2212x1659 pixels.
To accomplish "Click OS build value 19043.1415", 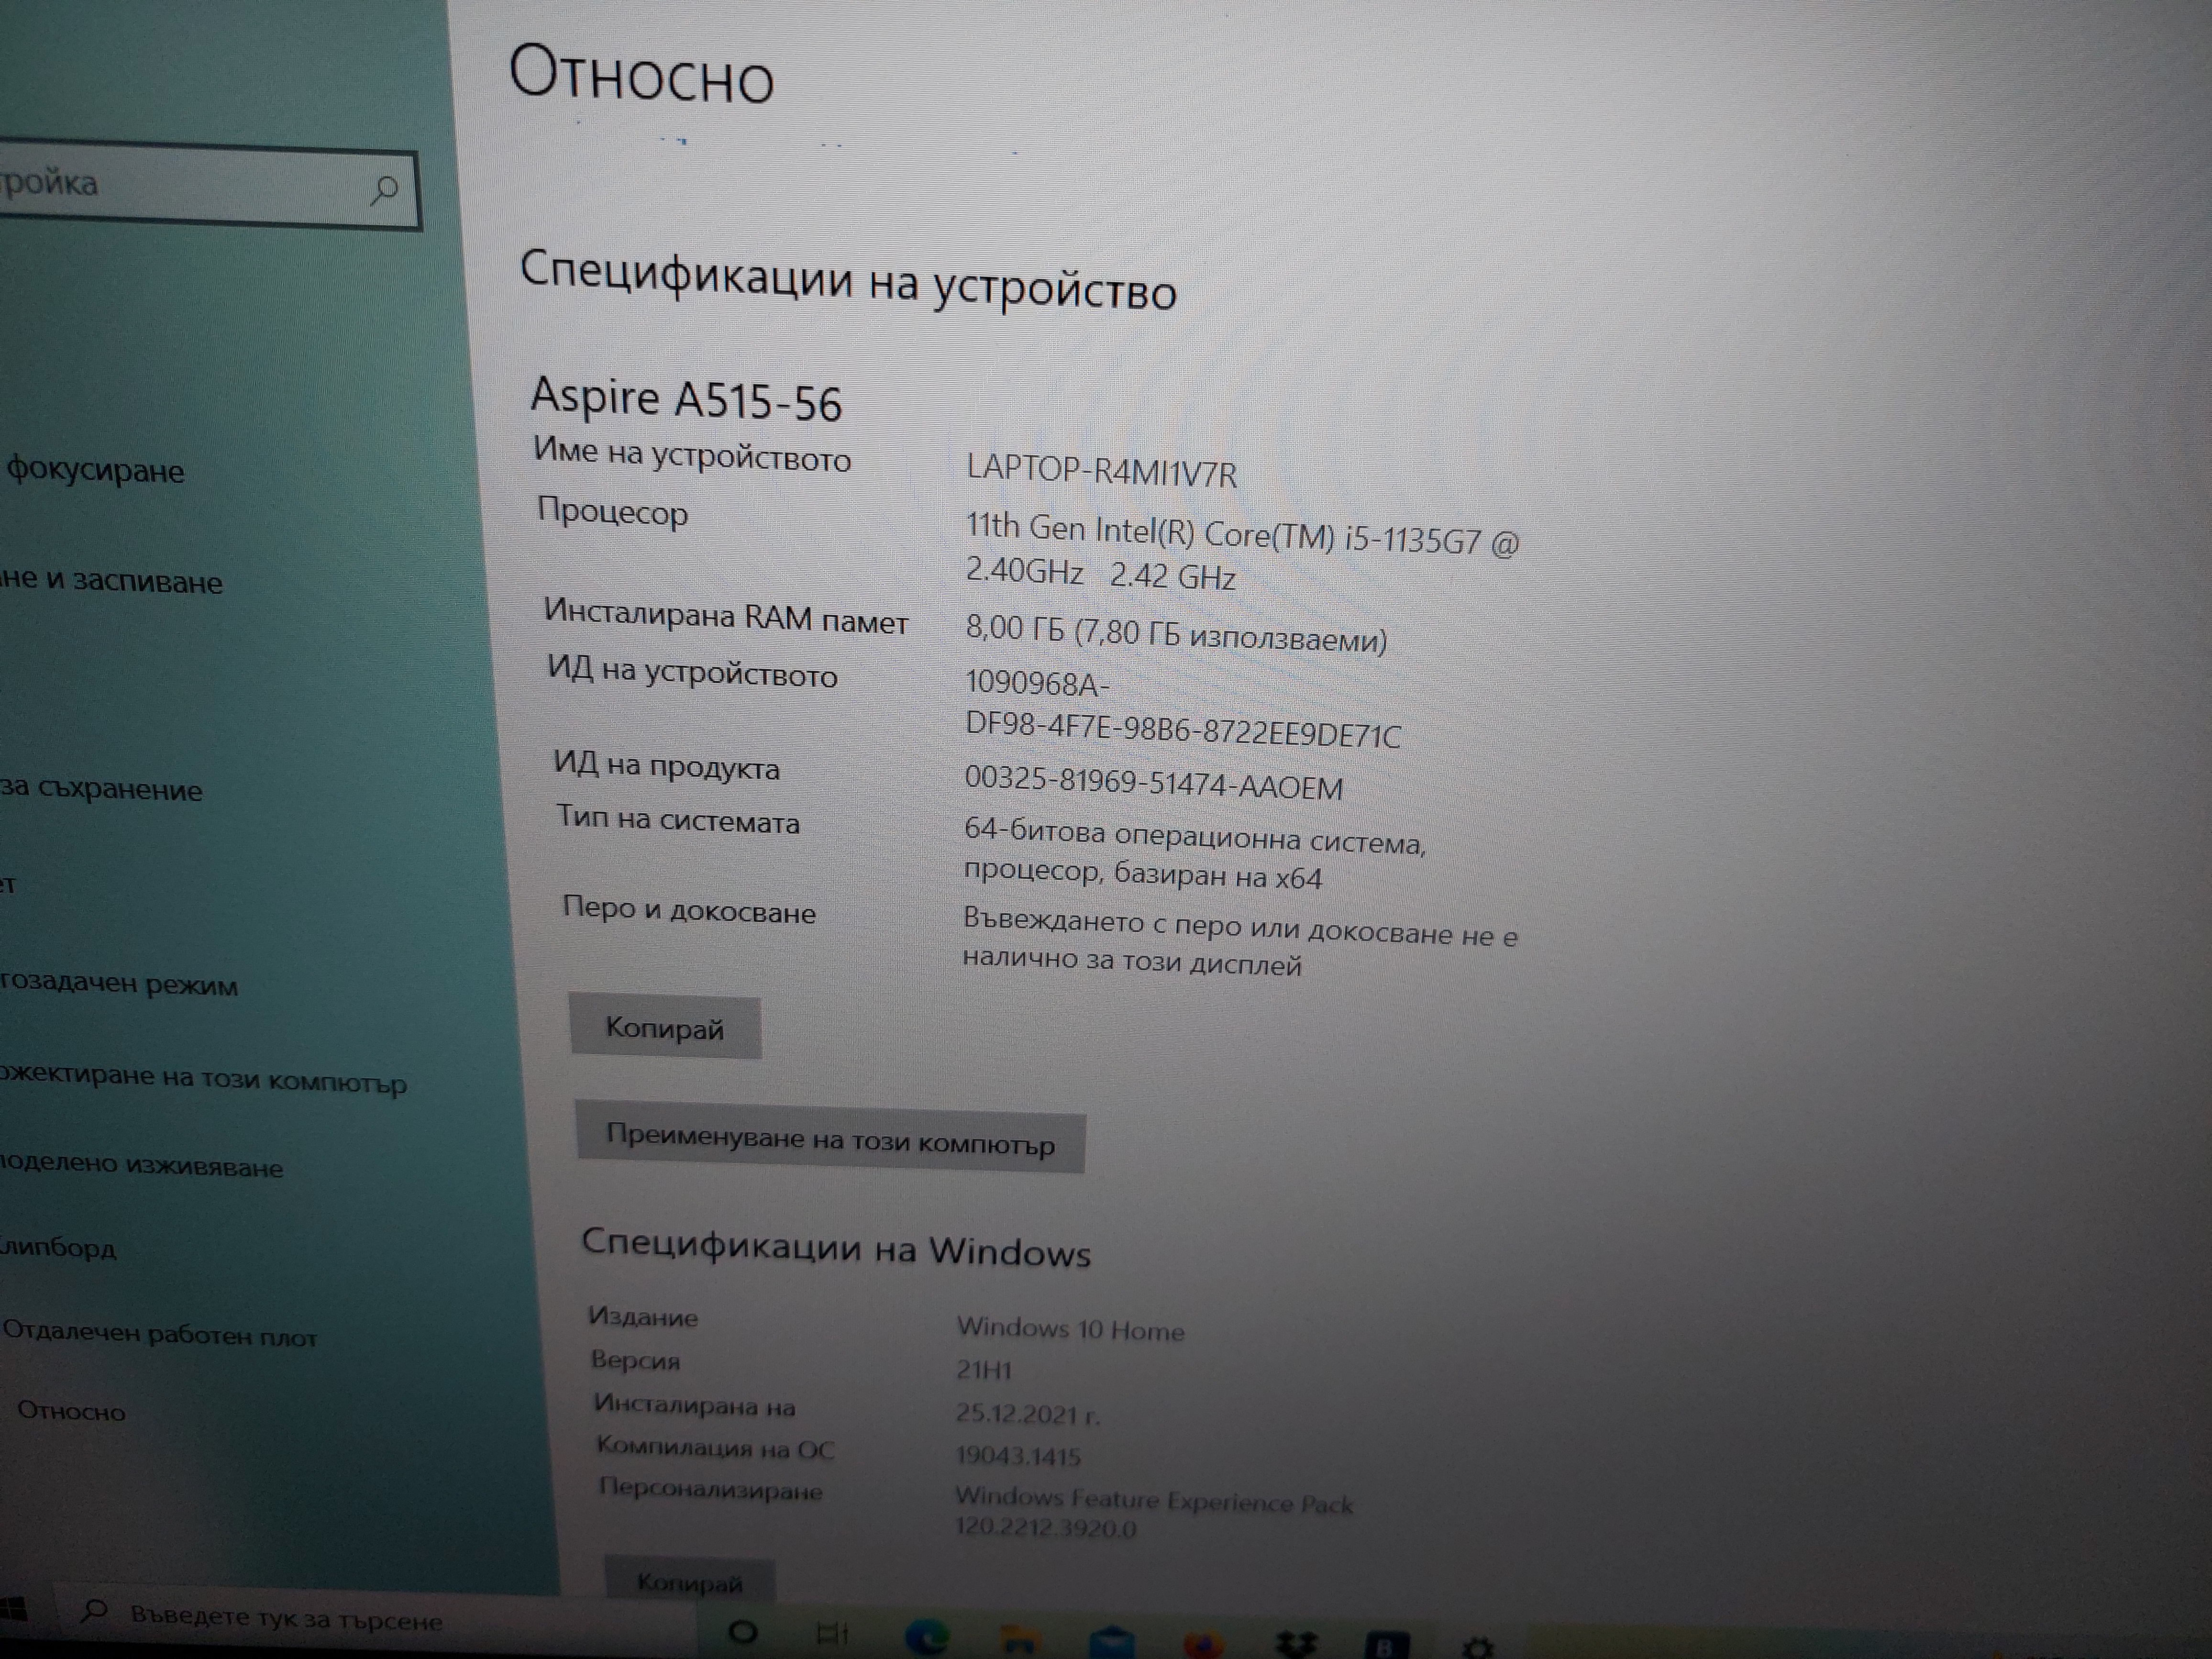I will [x=1018, y=1455].
